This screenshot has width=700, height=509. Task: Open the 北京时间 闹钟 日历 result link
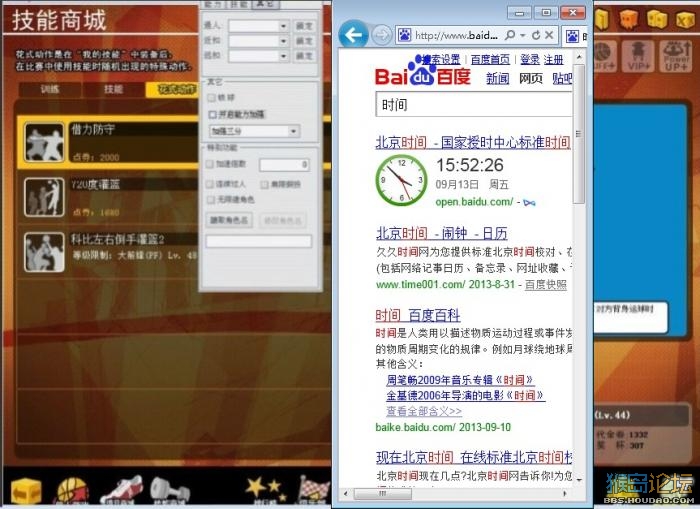click(x=442, y=233)
